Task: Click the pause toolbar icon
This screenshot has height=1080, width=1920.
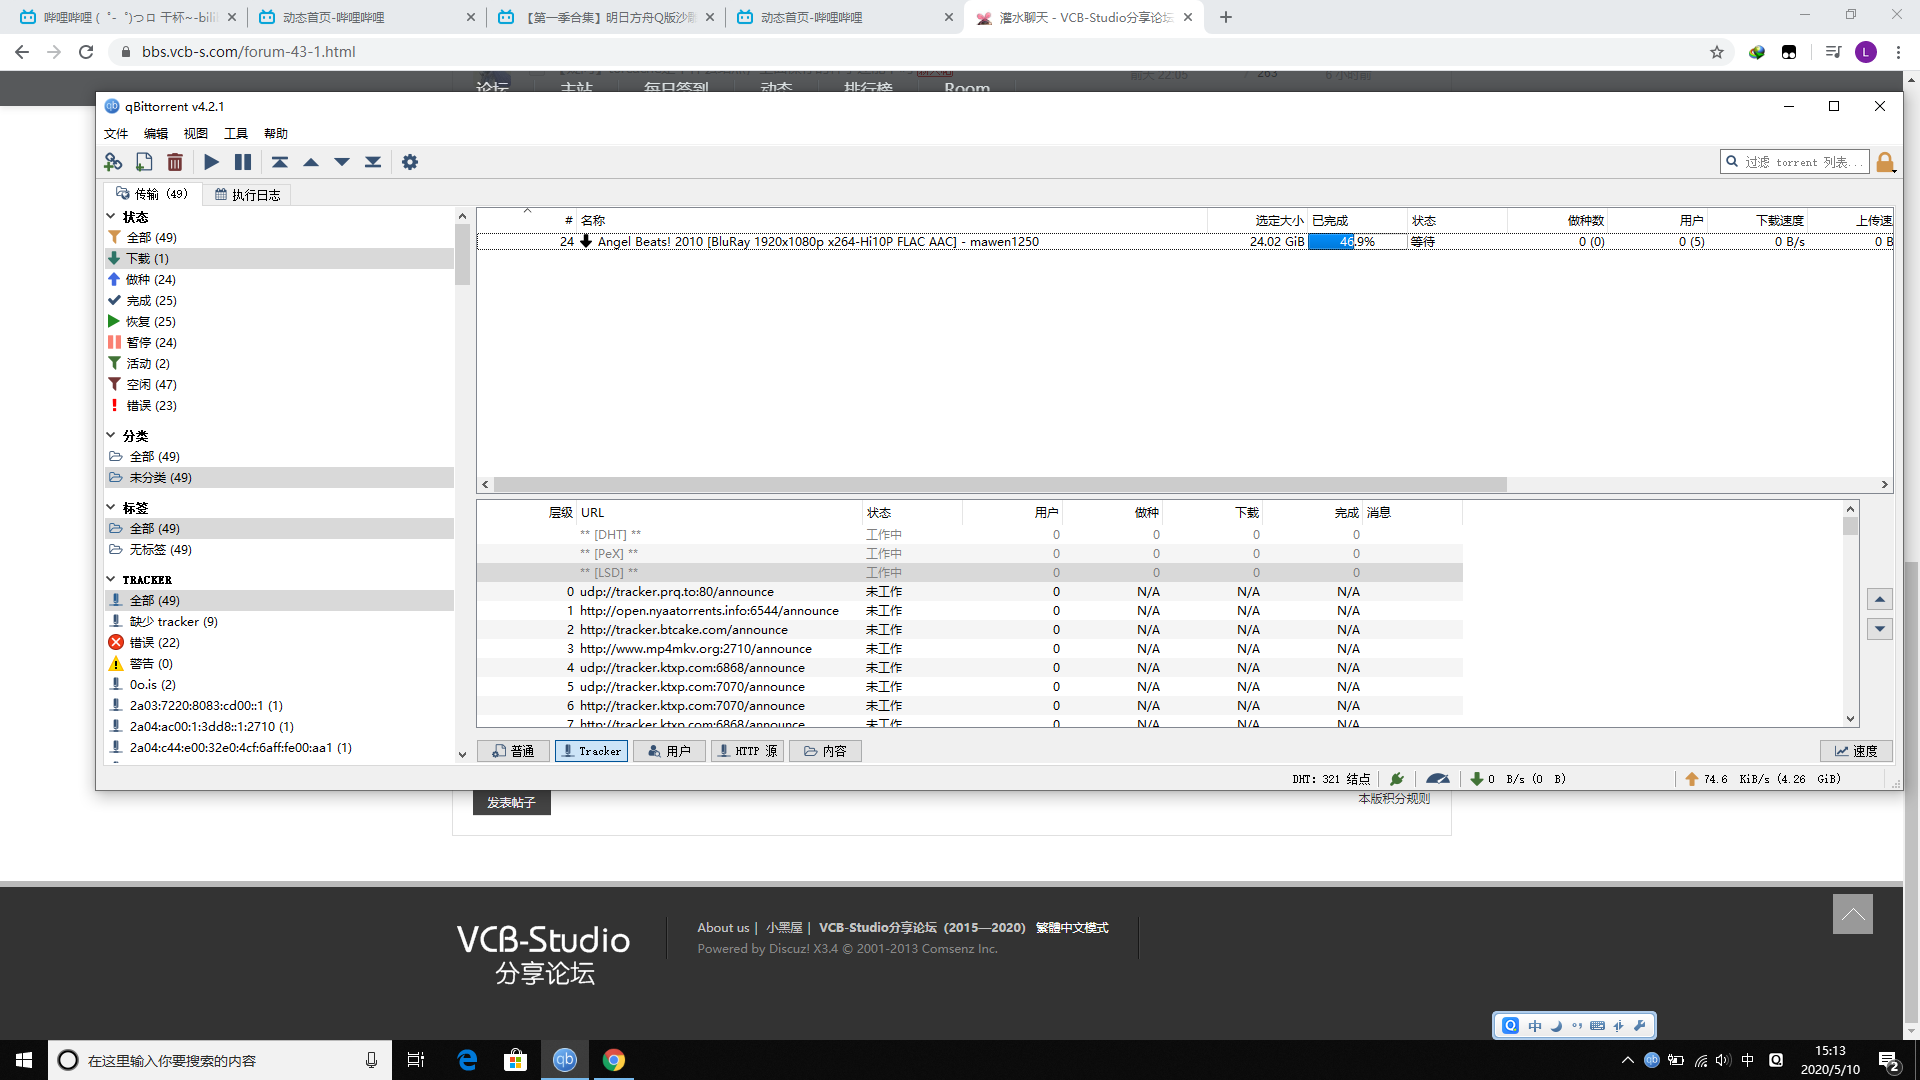Action: pyautogui.click(x=243, y=162)
